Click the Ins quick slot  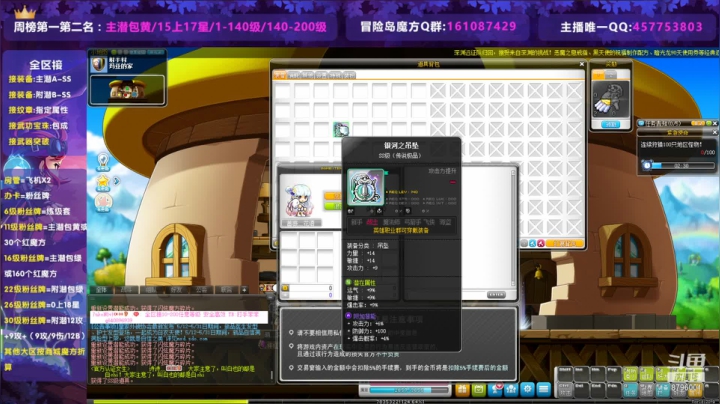point(580,373)
